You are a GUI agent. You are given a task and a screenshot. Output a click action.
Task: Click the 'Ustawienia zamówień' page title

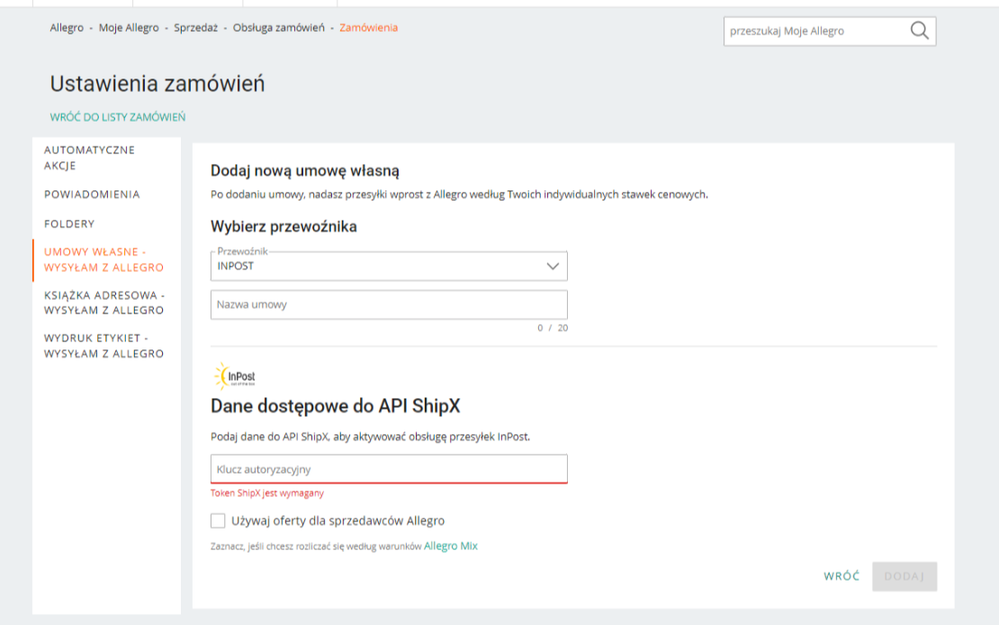click(x=157, y=84)
